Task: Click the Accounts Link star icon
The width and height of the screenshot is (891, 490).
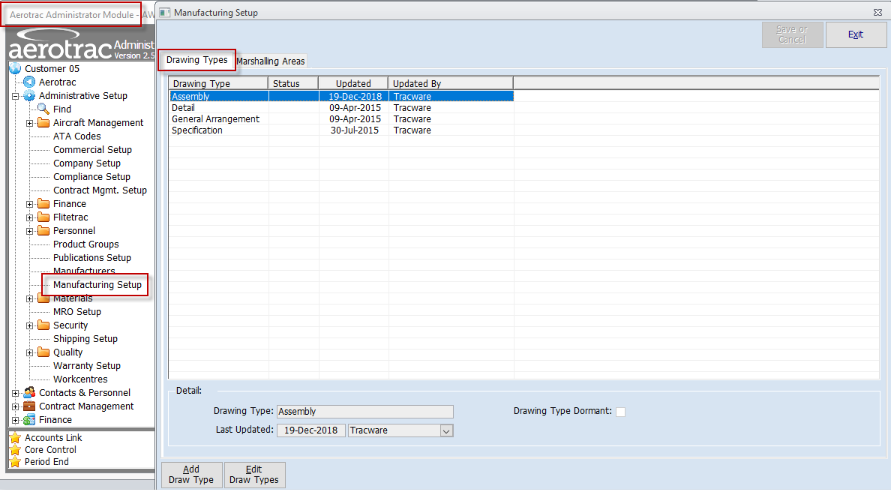Action: point(14,438)
